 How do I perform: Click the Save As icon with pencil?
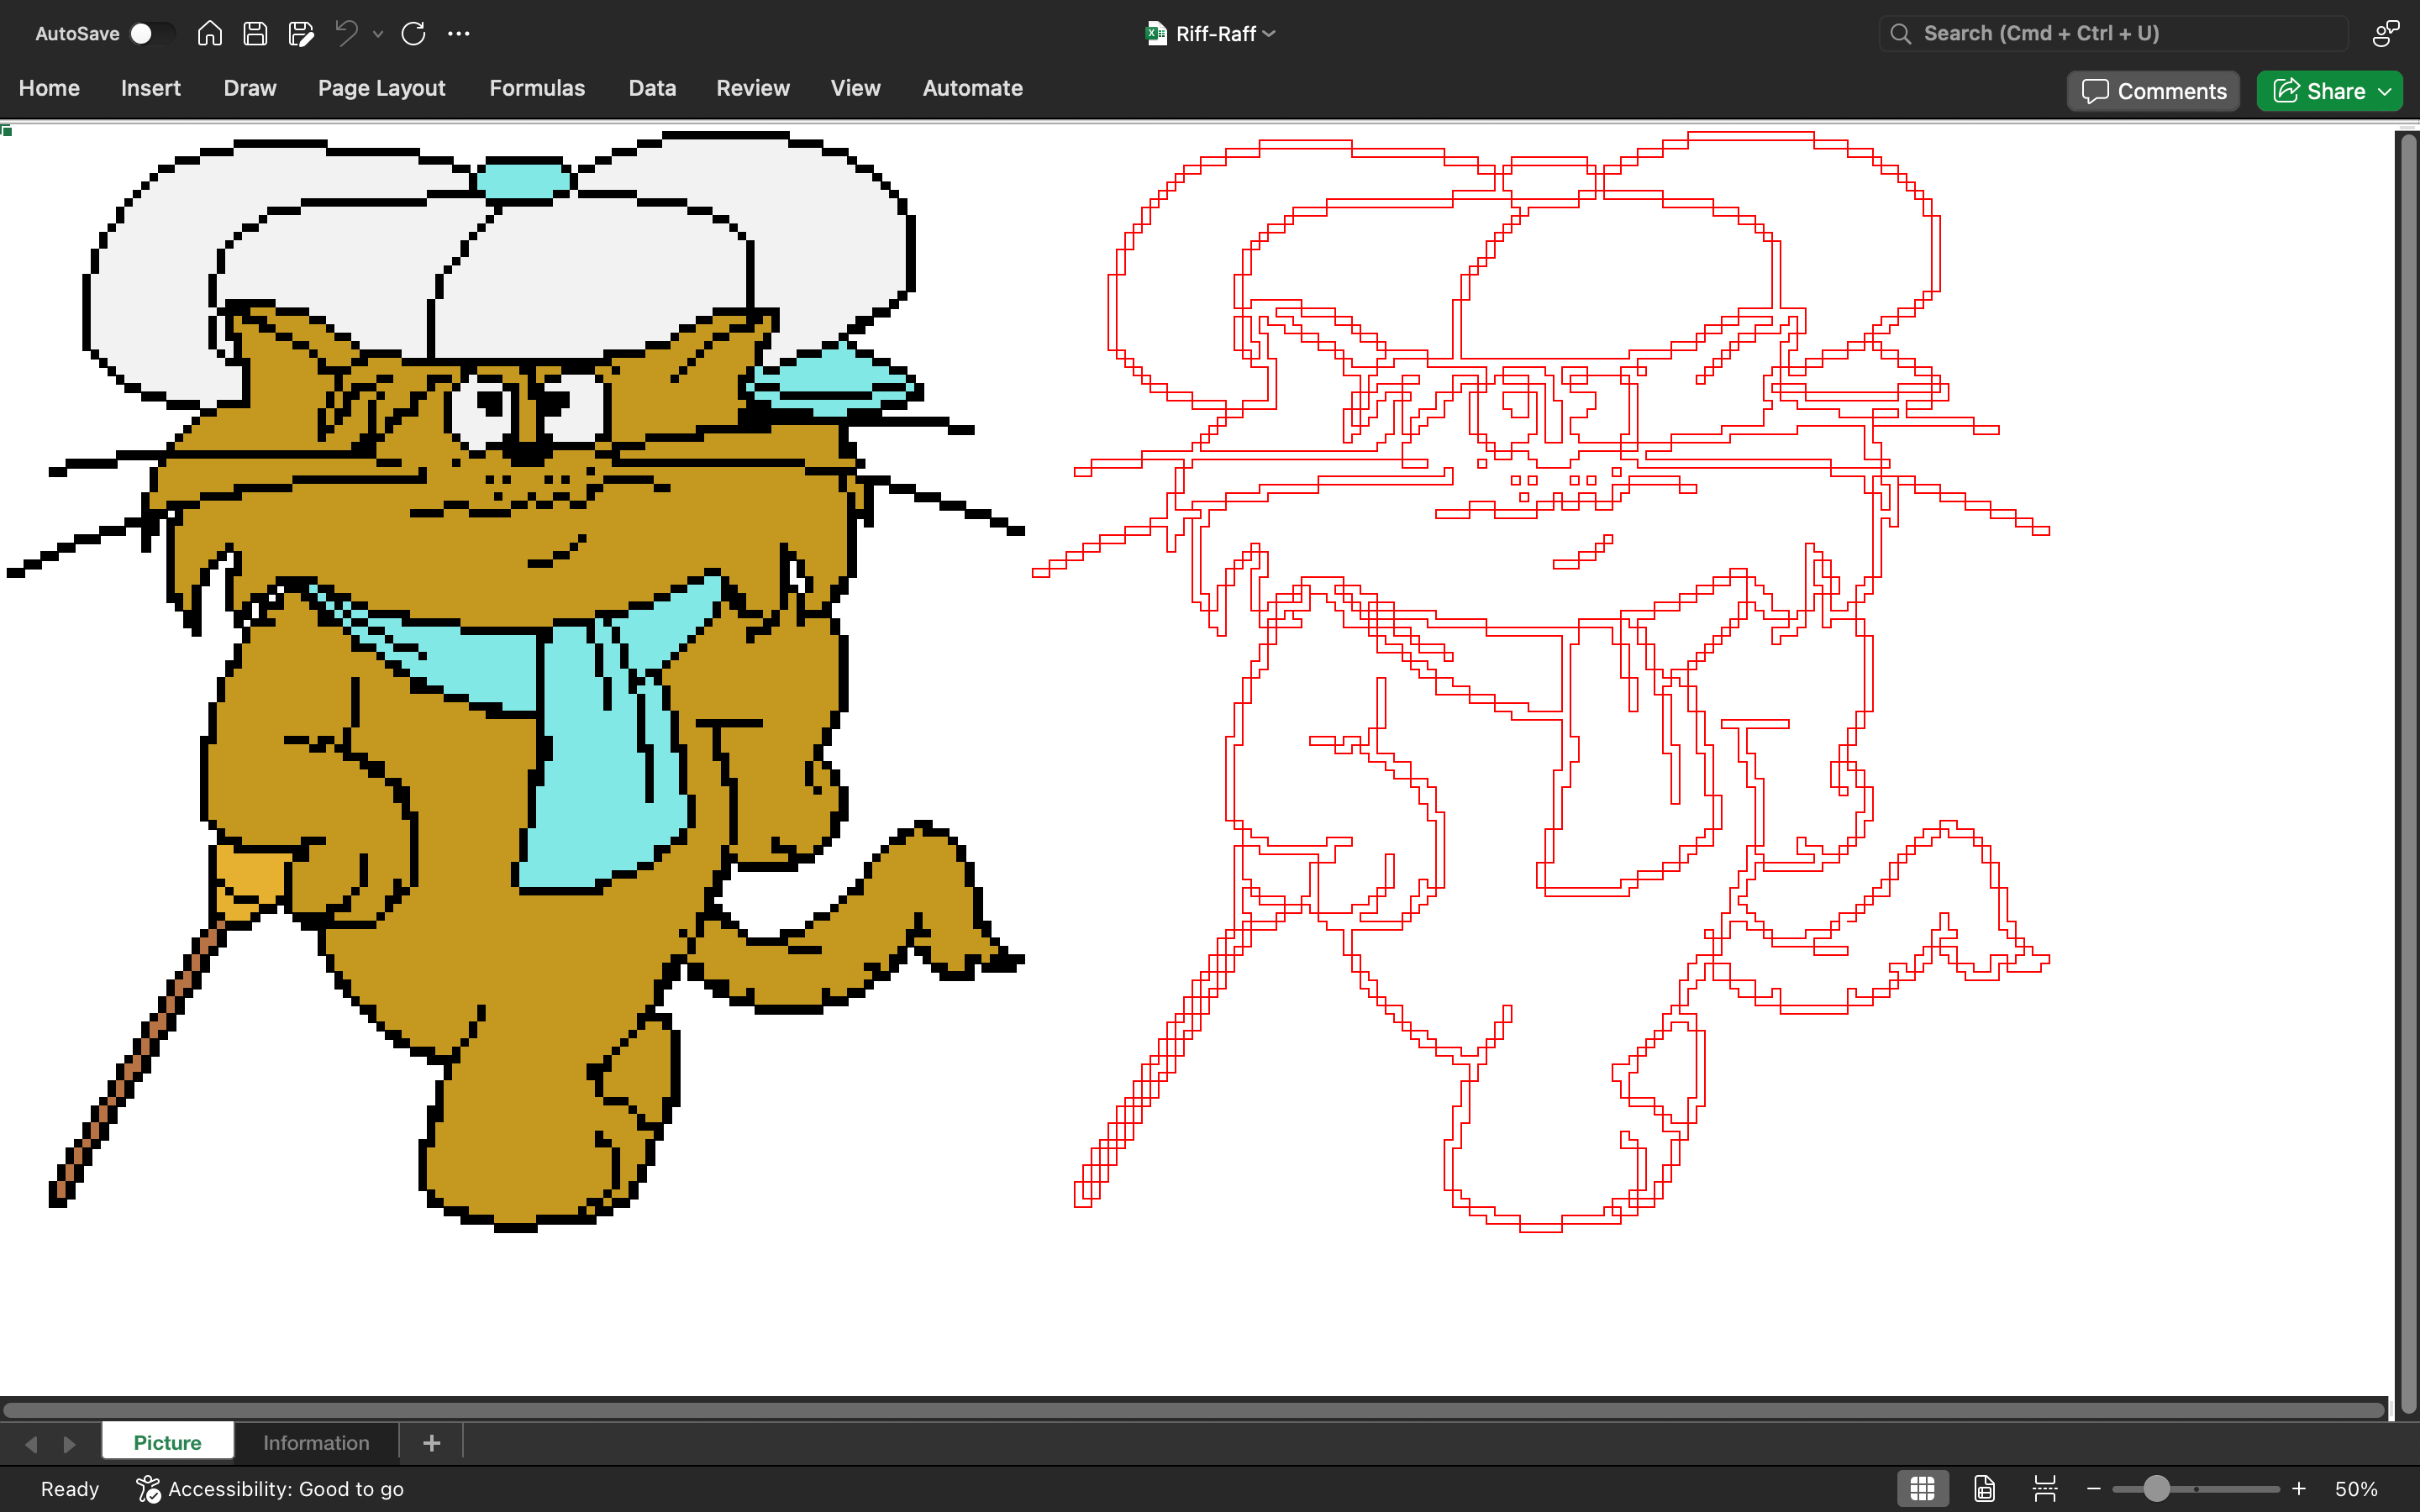click(301, 33)
